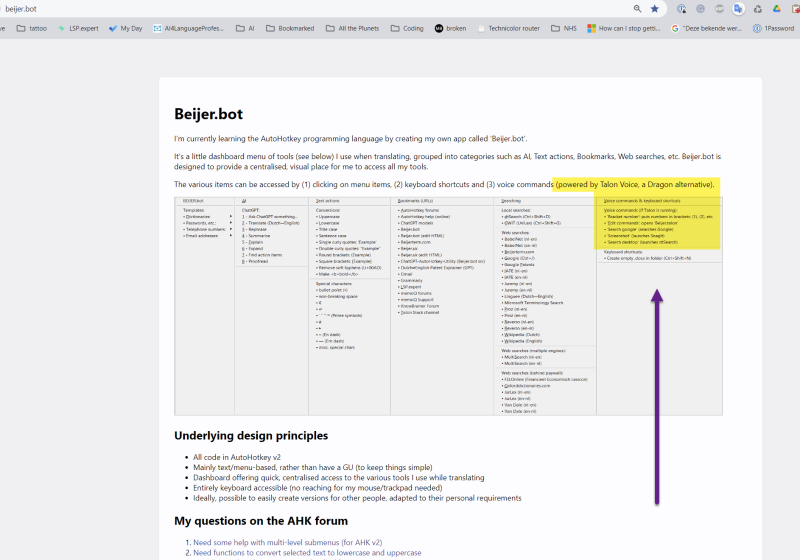Open the Google Translate extension icon
This screenshot has height=560, width=800.
pos(738,9)
